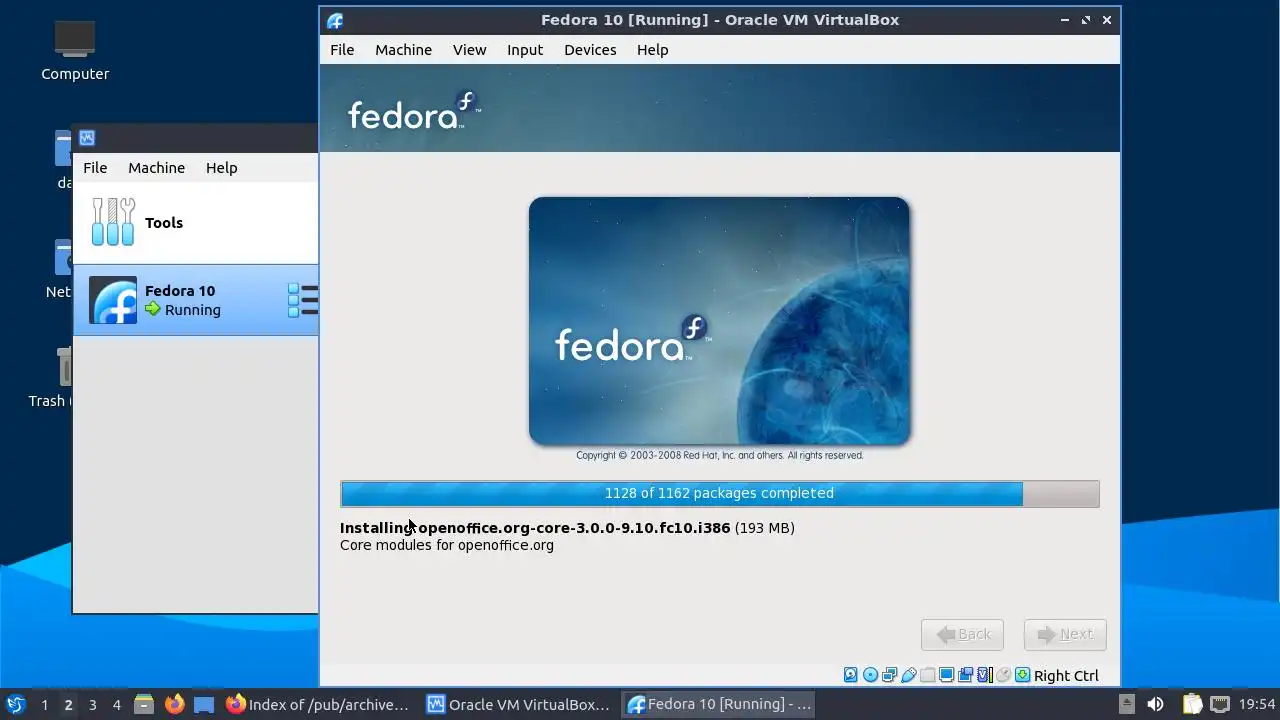Select the Fedora 10 Running VM entry
Viewport: 1280px width, 720px height.
pyautogui.click(x=196, y=300)
